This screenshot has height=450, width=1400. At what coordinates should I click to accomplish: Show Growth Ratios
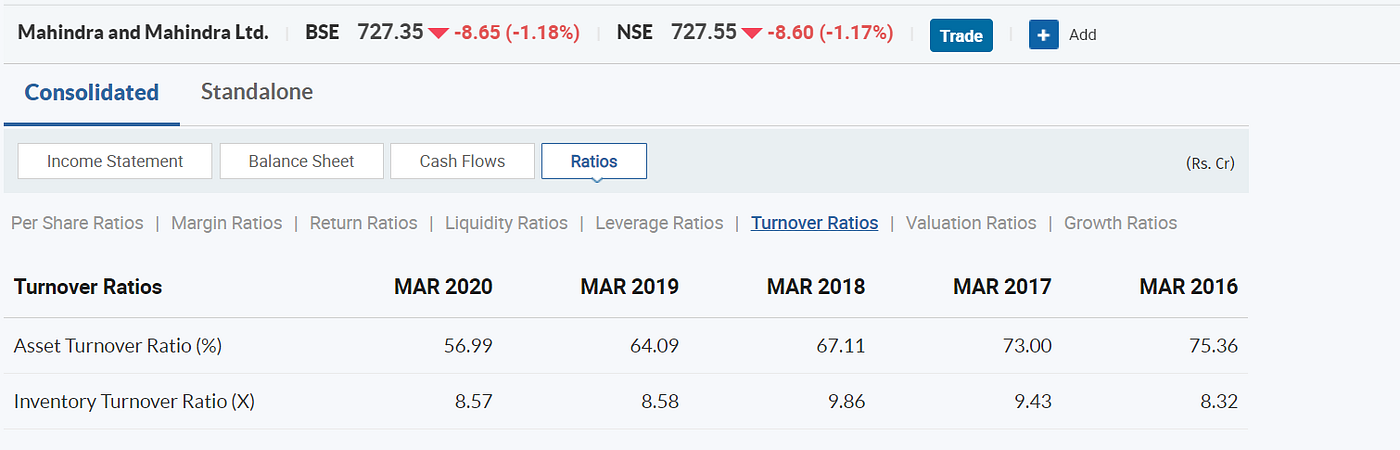(1121, 223)
